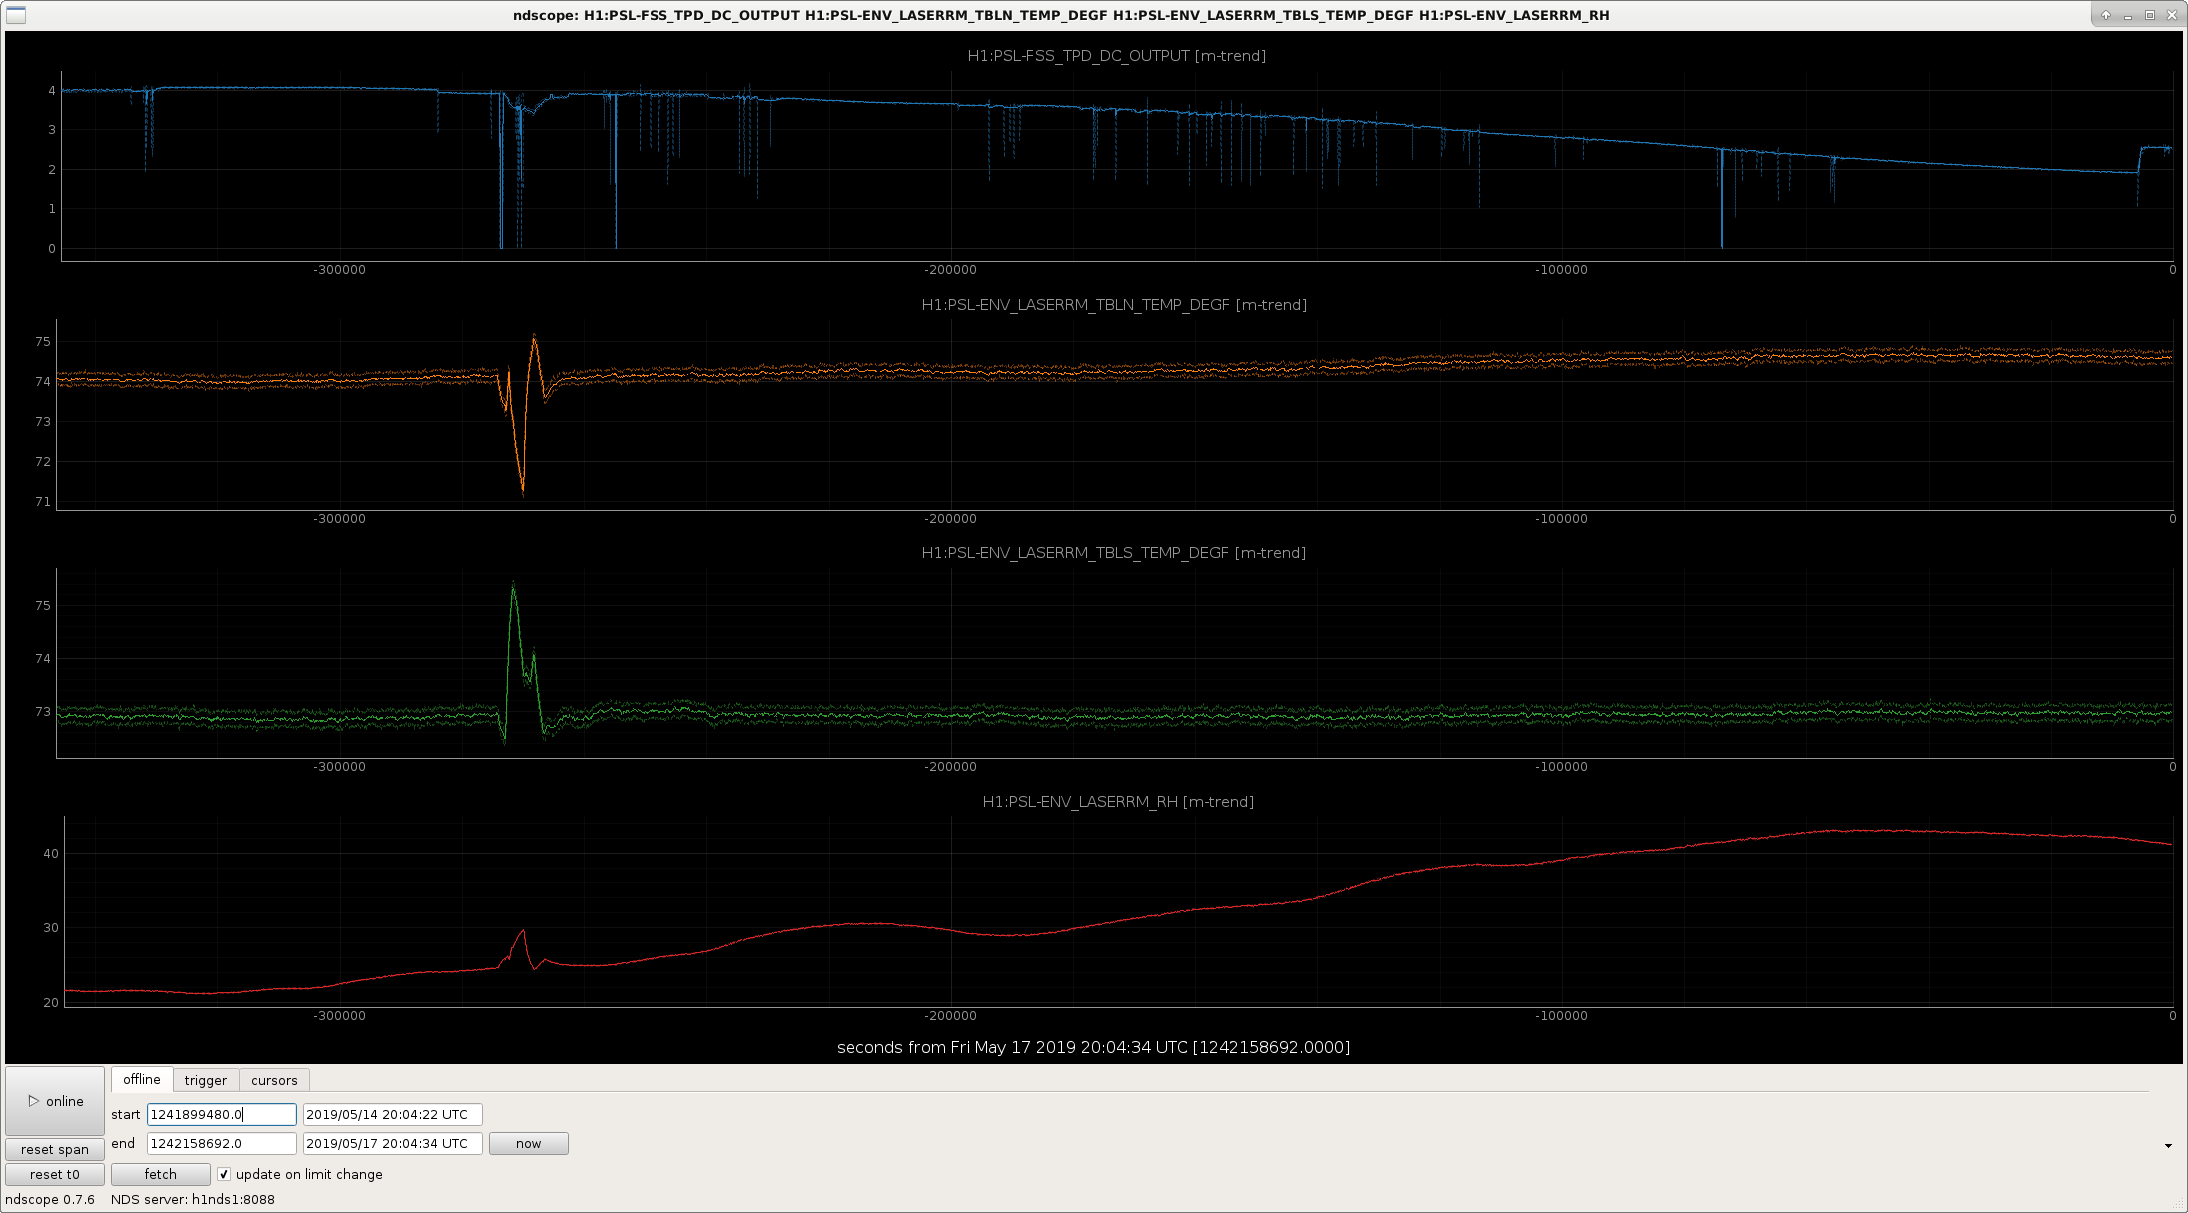2188x1213 pixels.
Task: Click the ndscope window title text
Action: coord(1061,15)
